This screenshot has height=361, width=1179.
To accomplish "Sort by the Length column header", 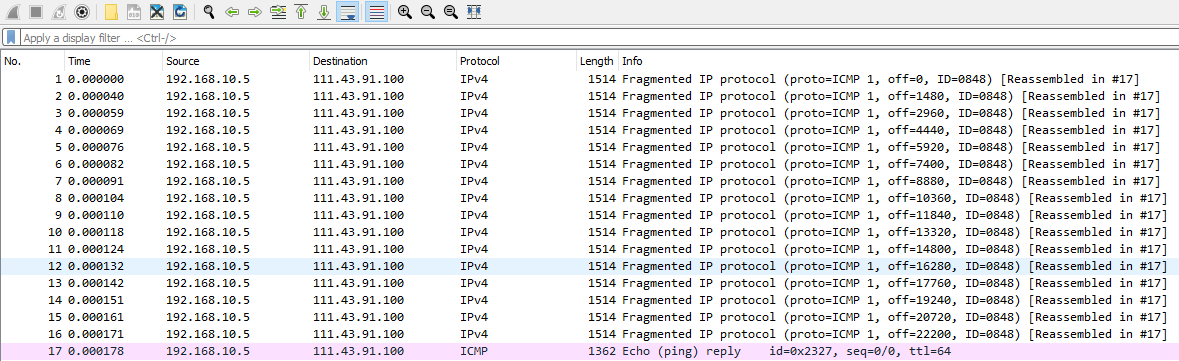I will pos(598,61).
